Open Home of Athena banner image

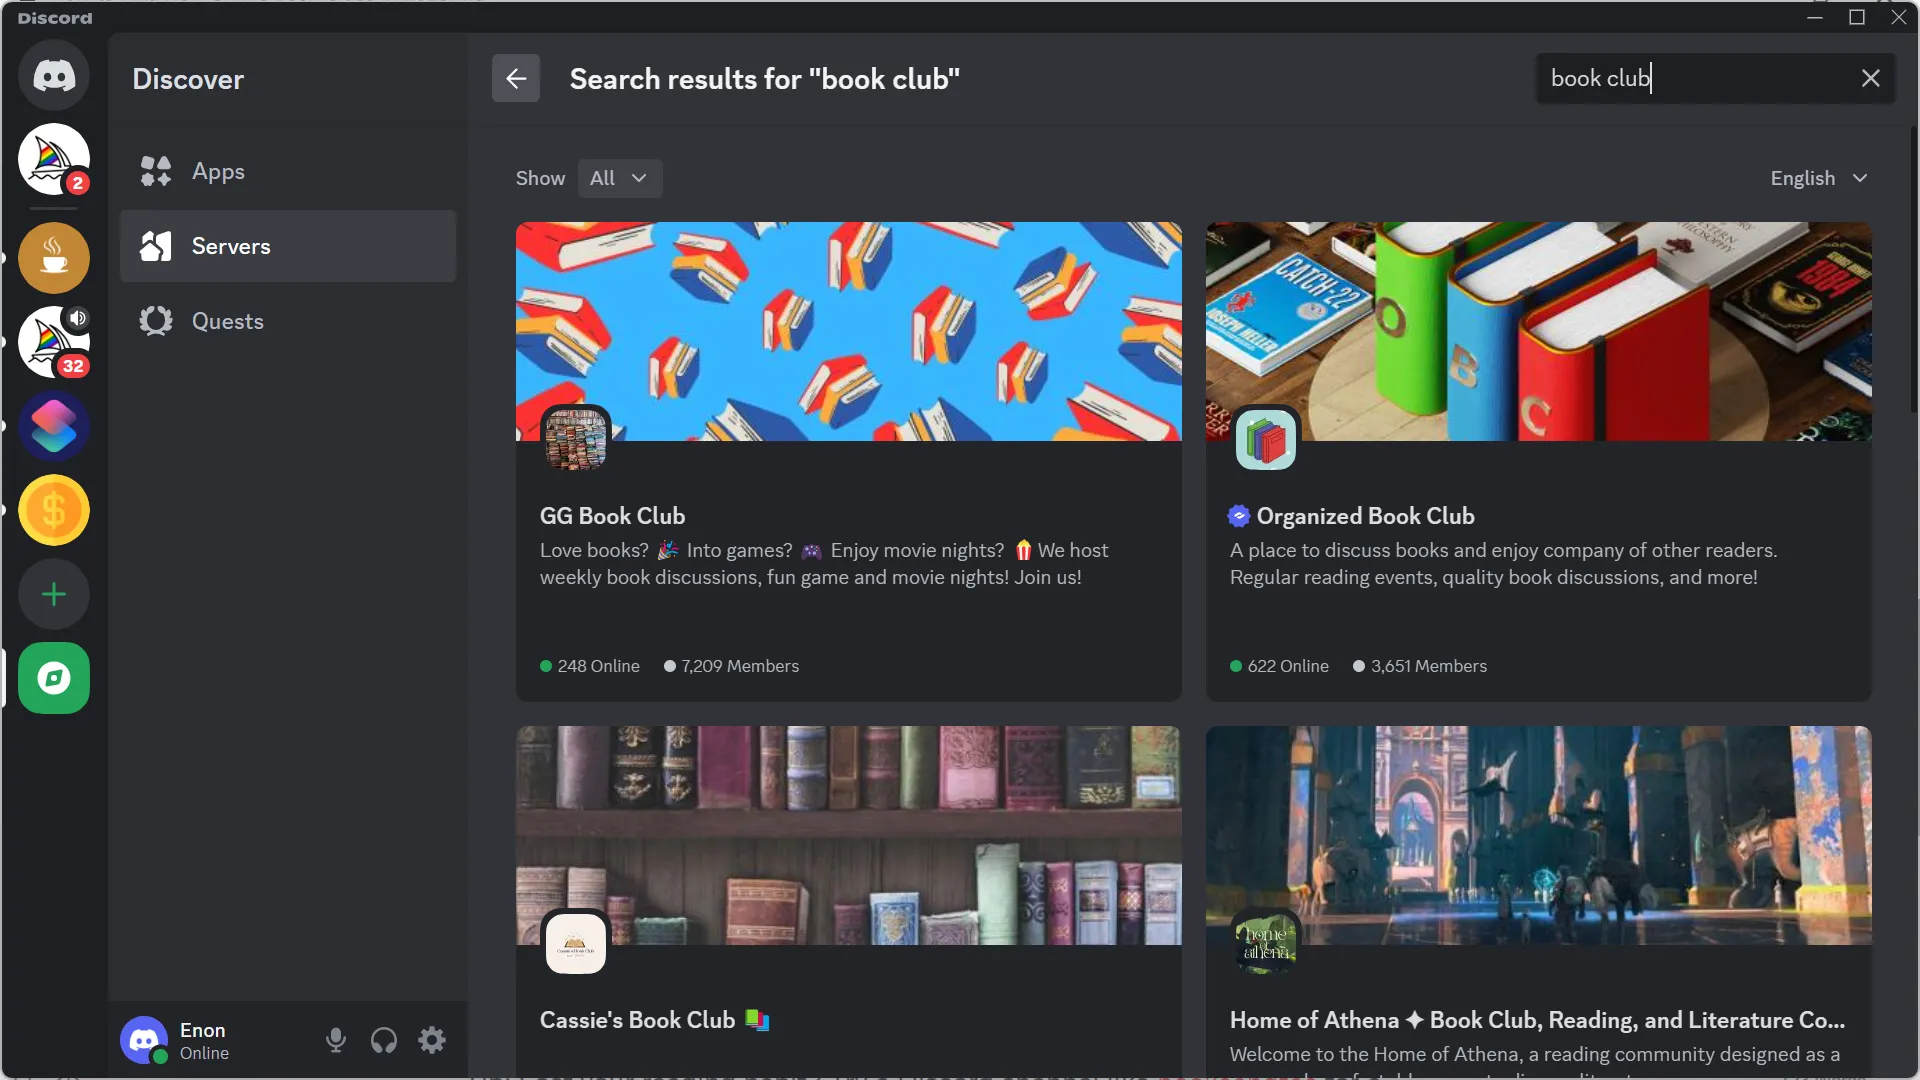tap(1539, 835)
